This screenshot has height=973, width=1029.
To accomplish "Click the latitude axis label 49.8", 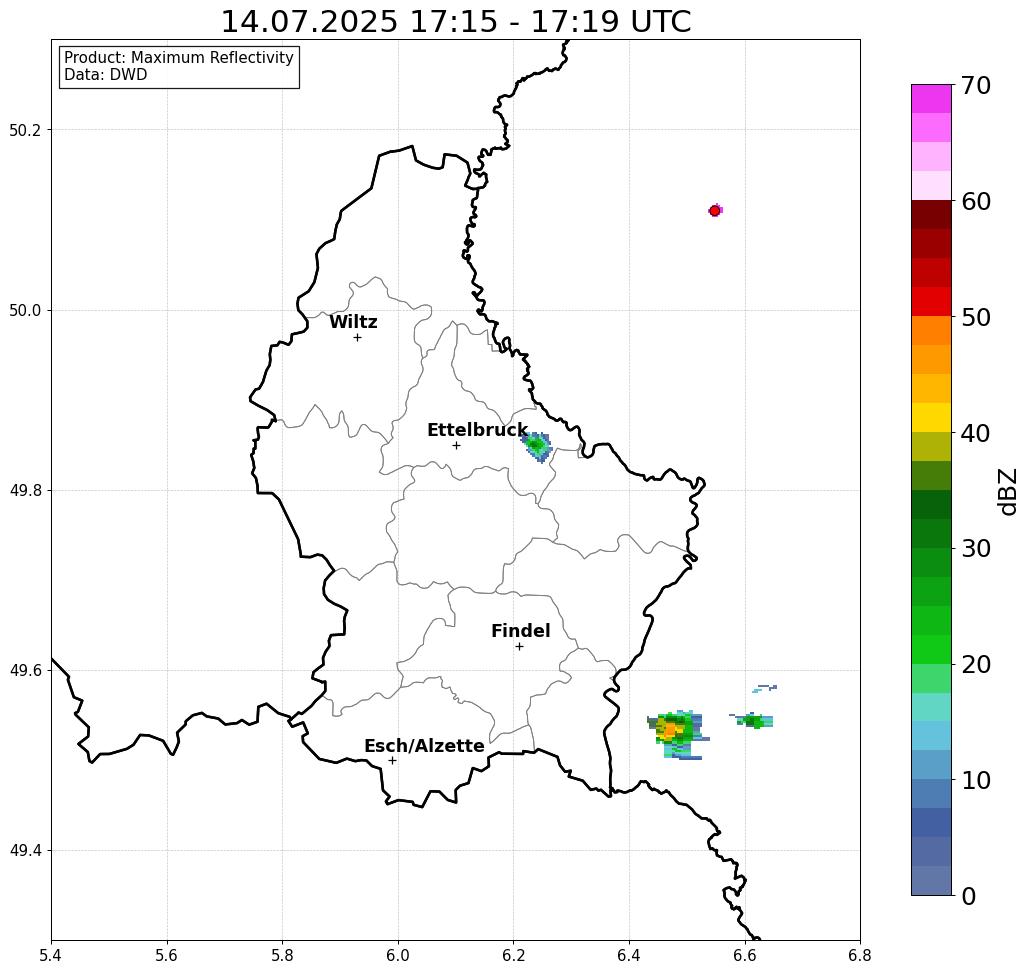I will [25, 490].
